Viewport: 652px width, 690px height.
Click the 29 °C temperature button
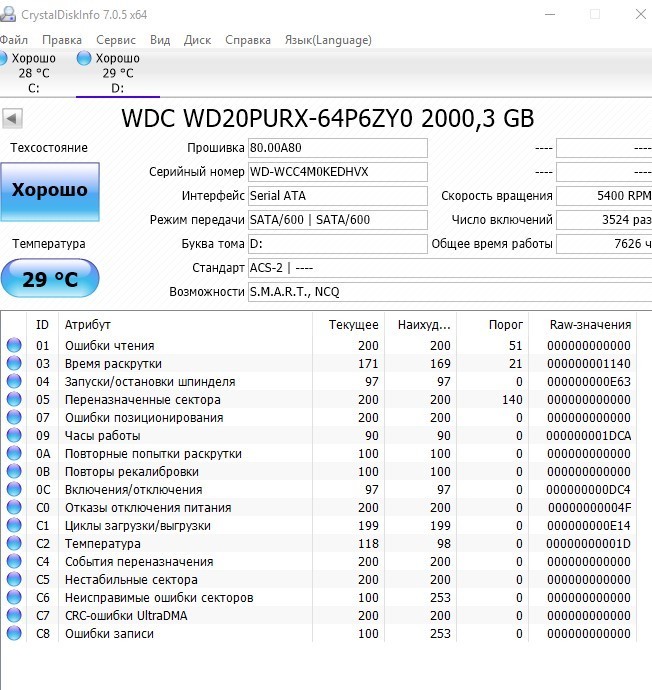pyautogui.click(x=50, y=279)
